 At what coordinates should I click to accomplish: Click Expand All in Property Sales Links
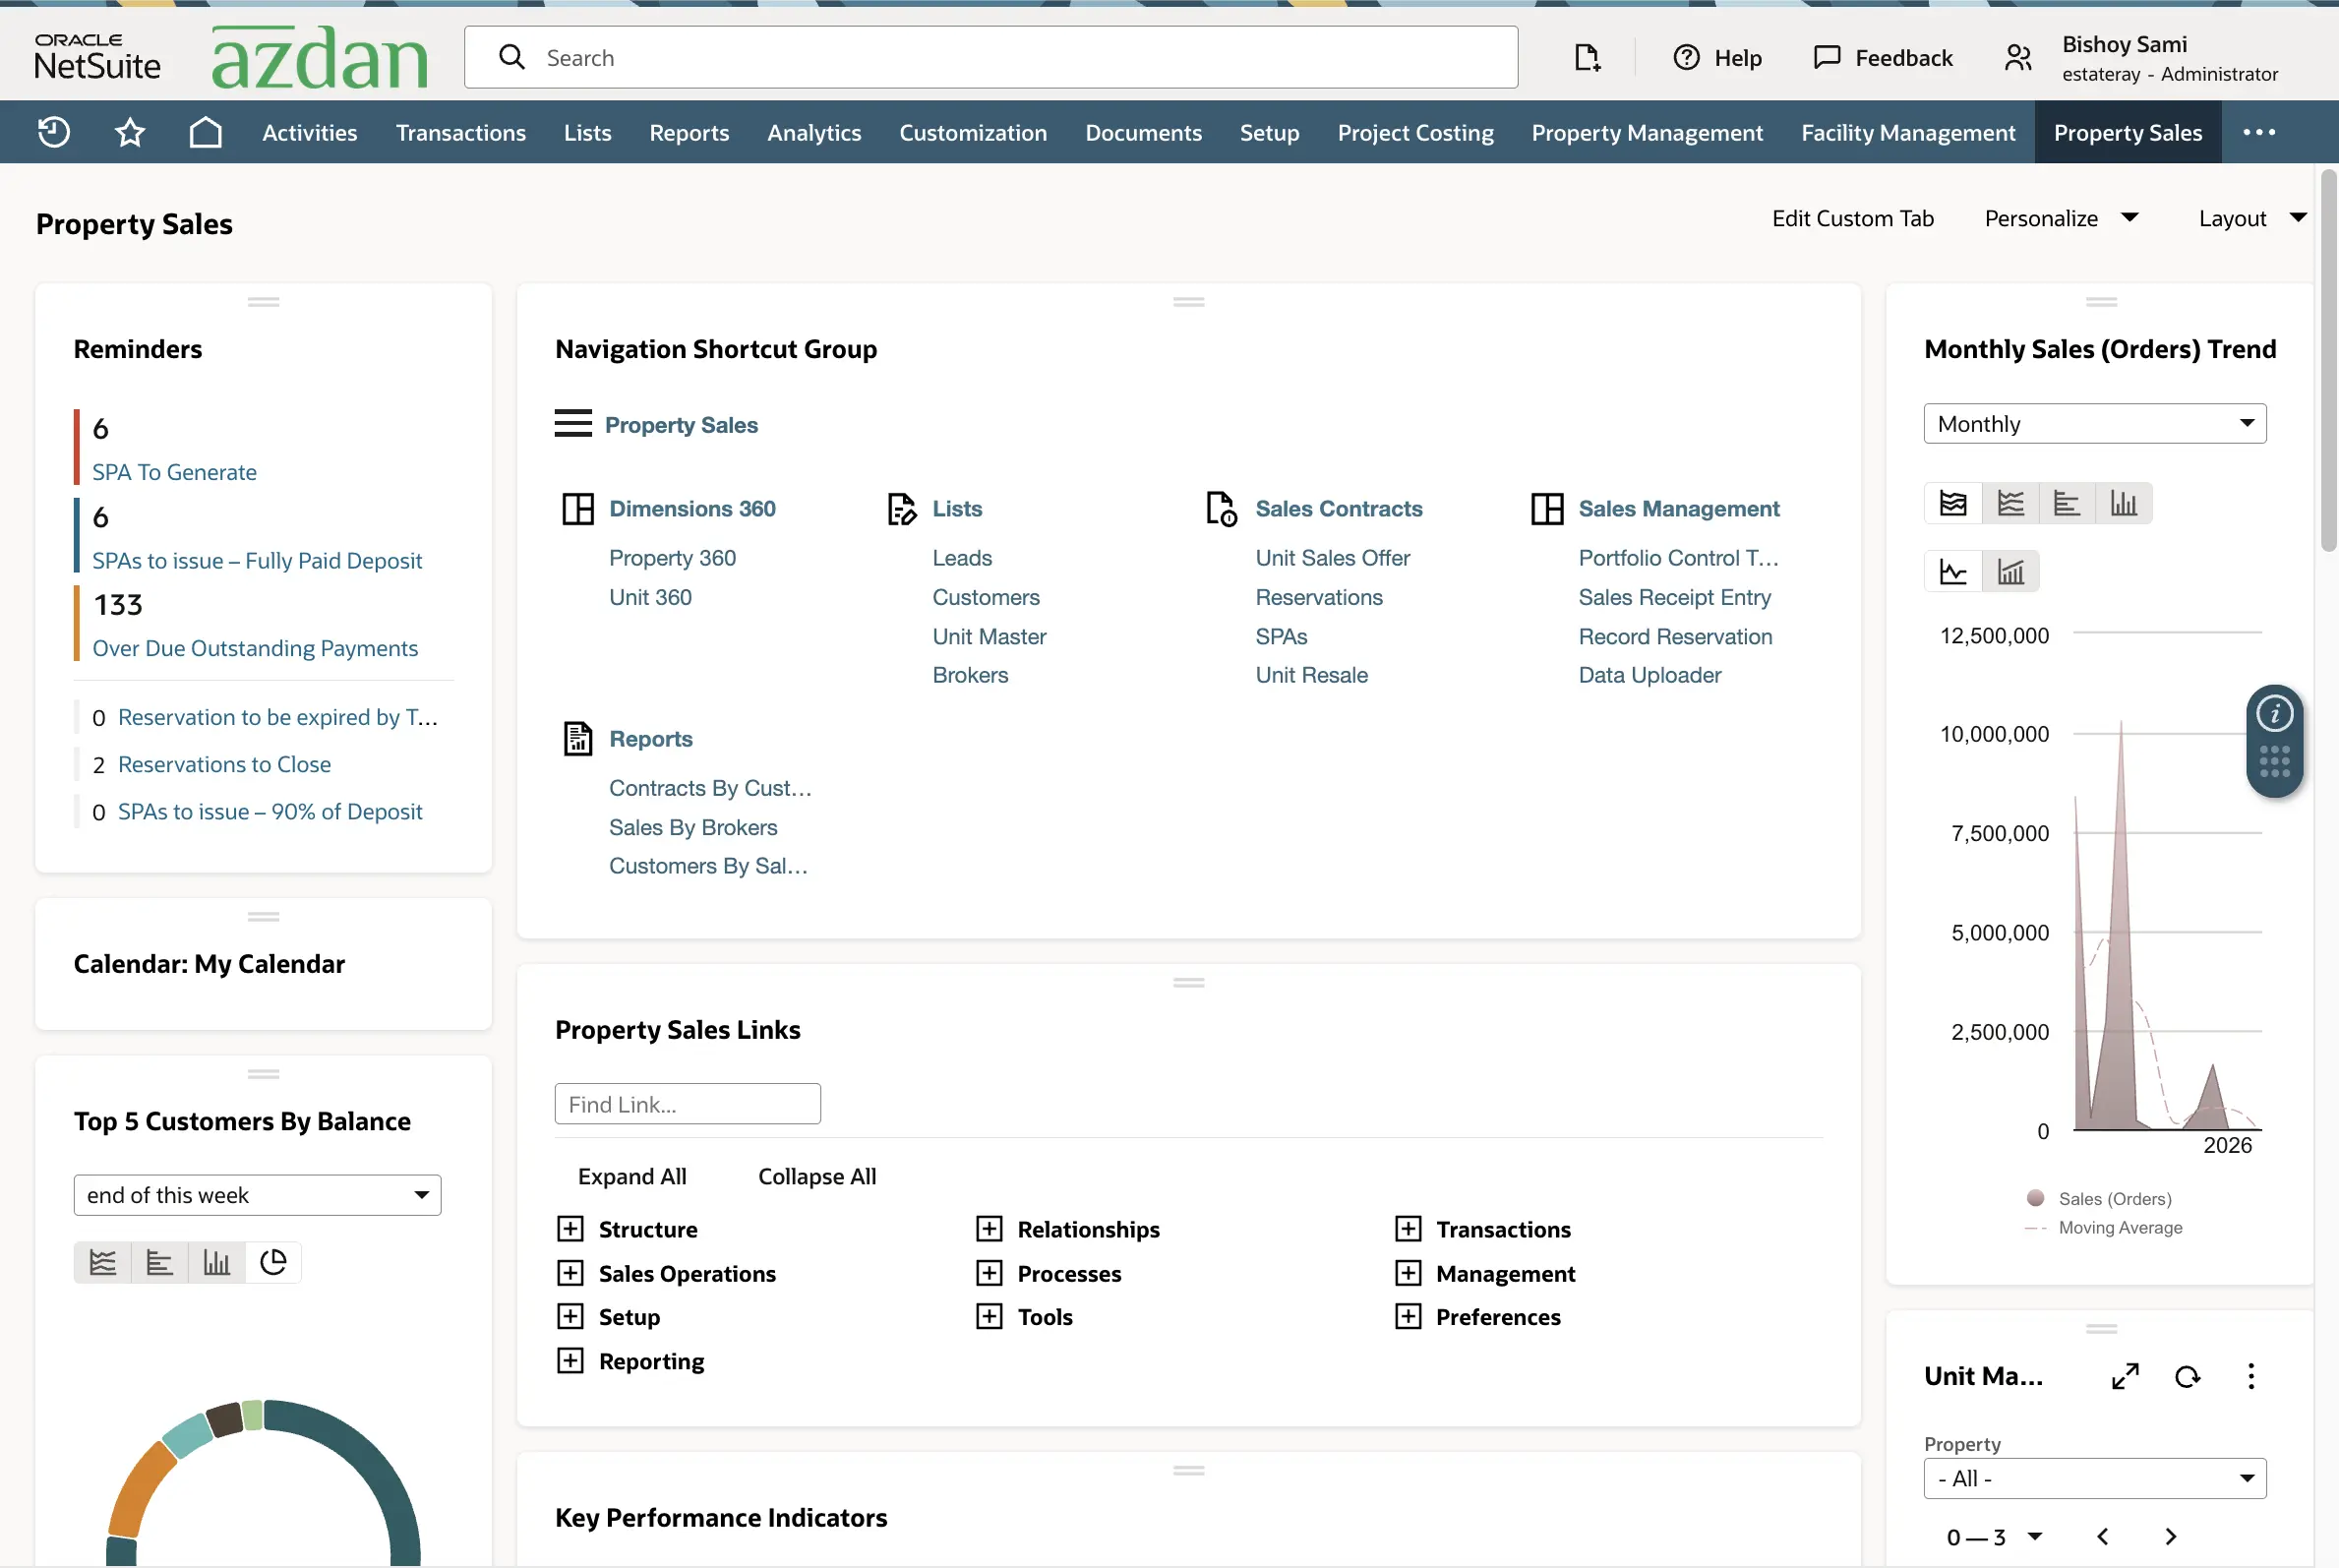click(x=632, y=1177)
